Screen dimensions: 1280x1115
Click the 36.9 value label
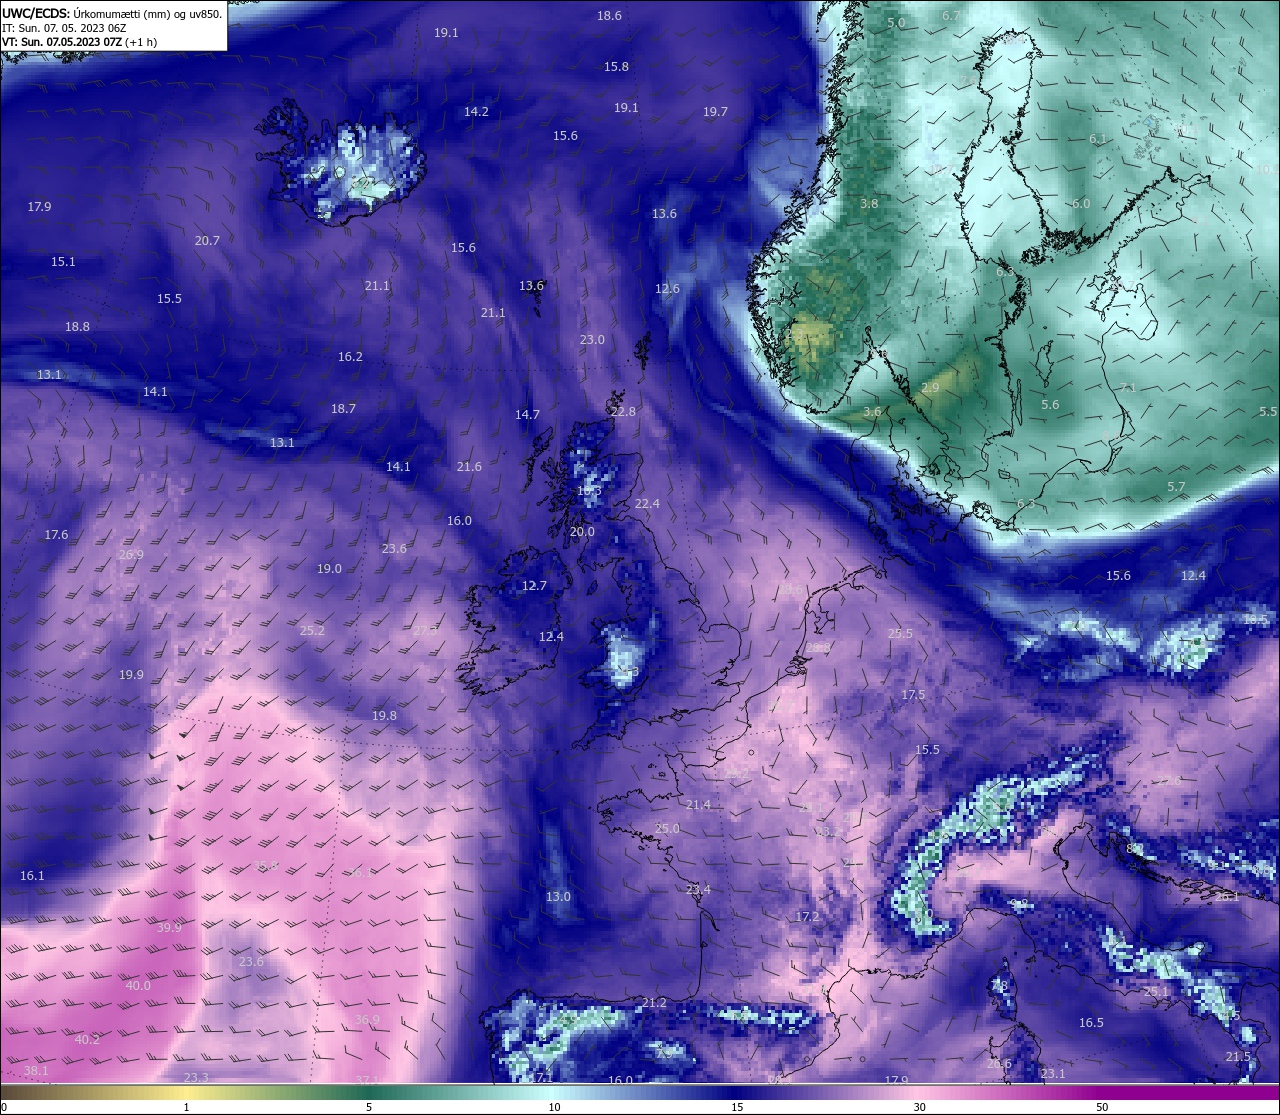(x=367, y=1020)
